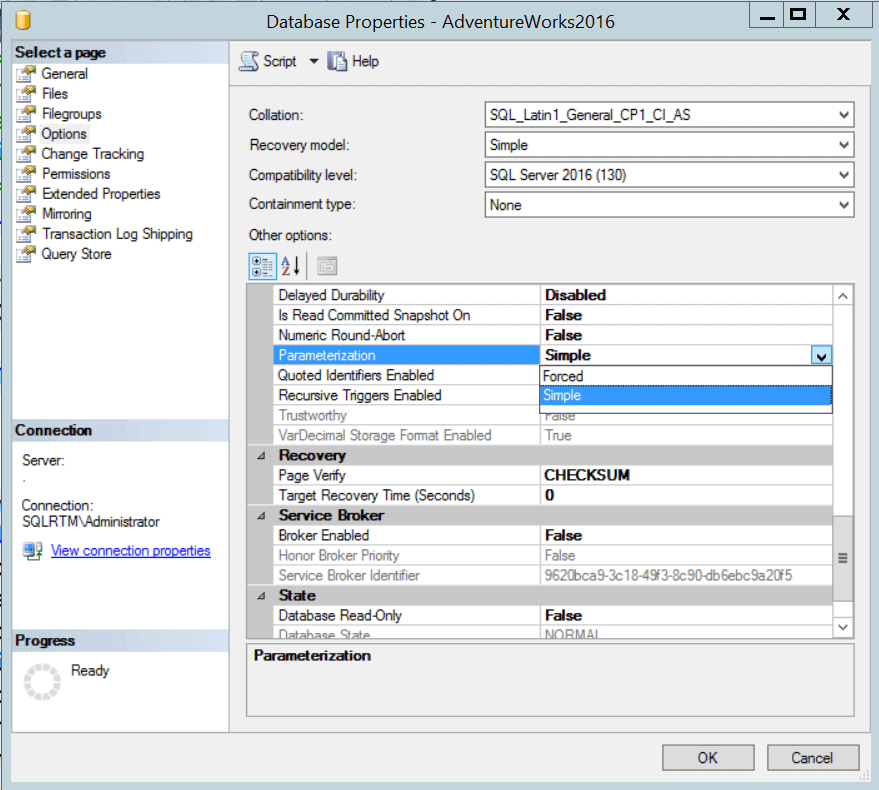This screenshot has width=879, height=790.
Task: Collapse the Recovery category
Action: click(261, 455)
